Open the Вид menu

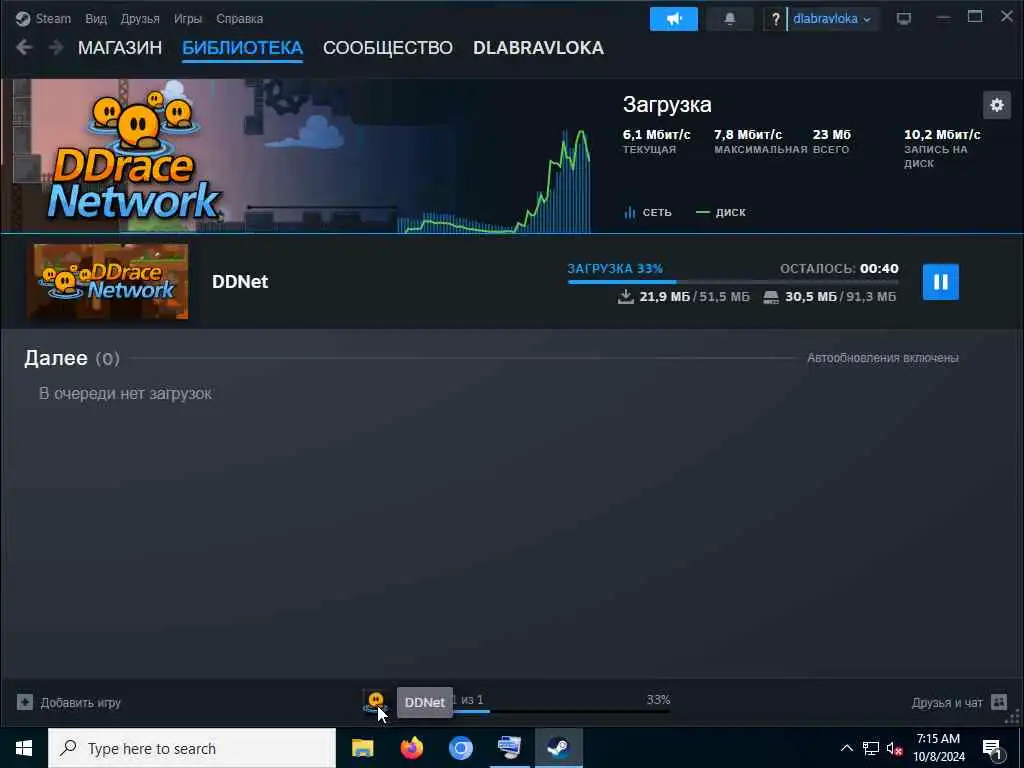coord(96,18)
